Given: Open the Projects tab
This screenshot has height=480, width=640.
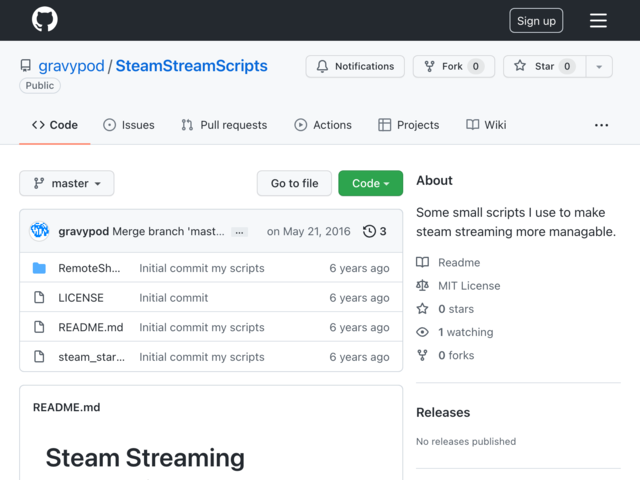Looking at the screenshot, I should [x=408, y=125].
